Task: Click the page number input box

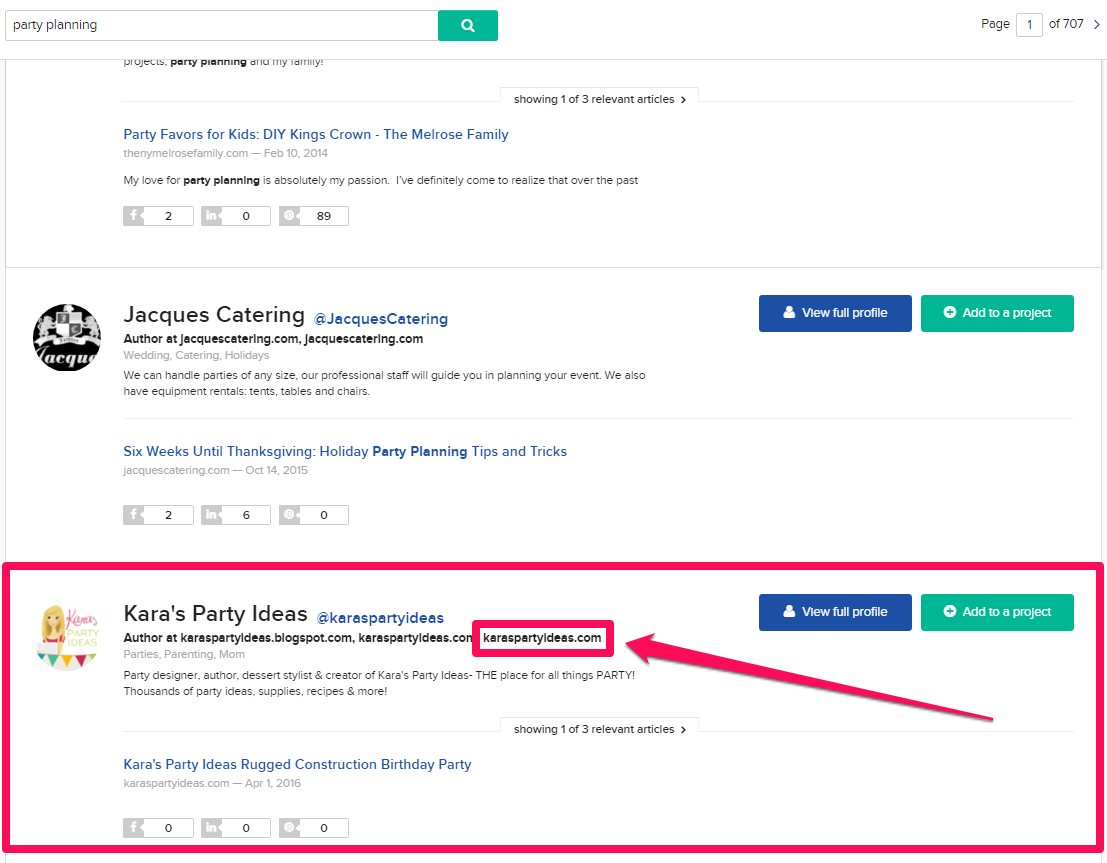Action: click(x=1029, y=24)
